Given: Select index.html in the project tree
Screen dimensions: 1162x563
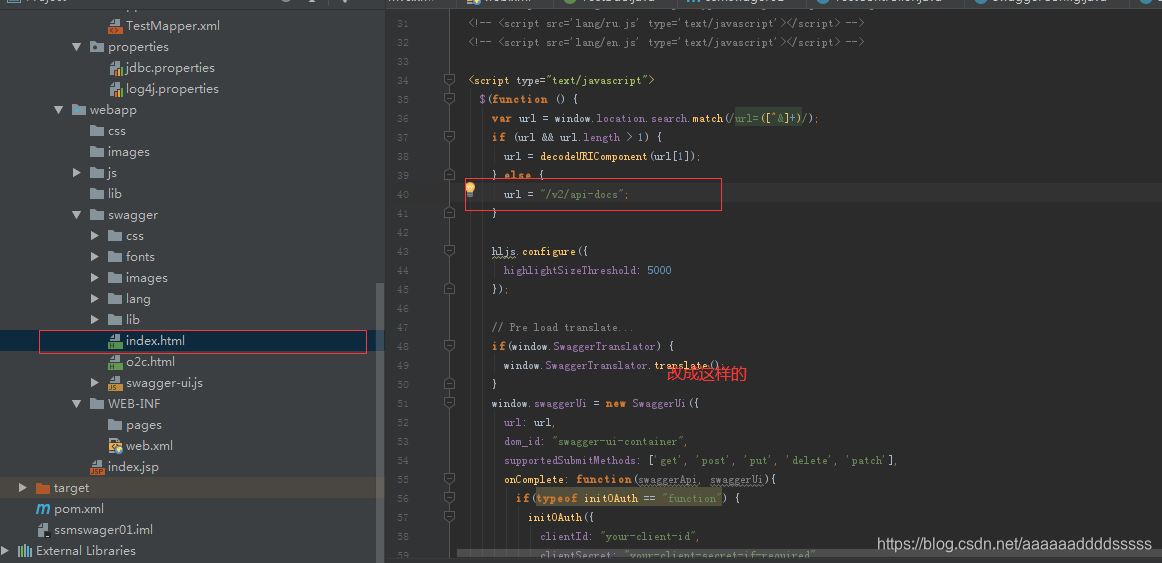Looking at the screenshot, I should [x=156, y=342].
